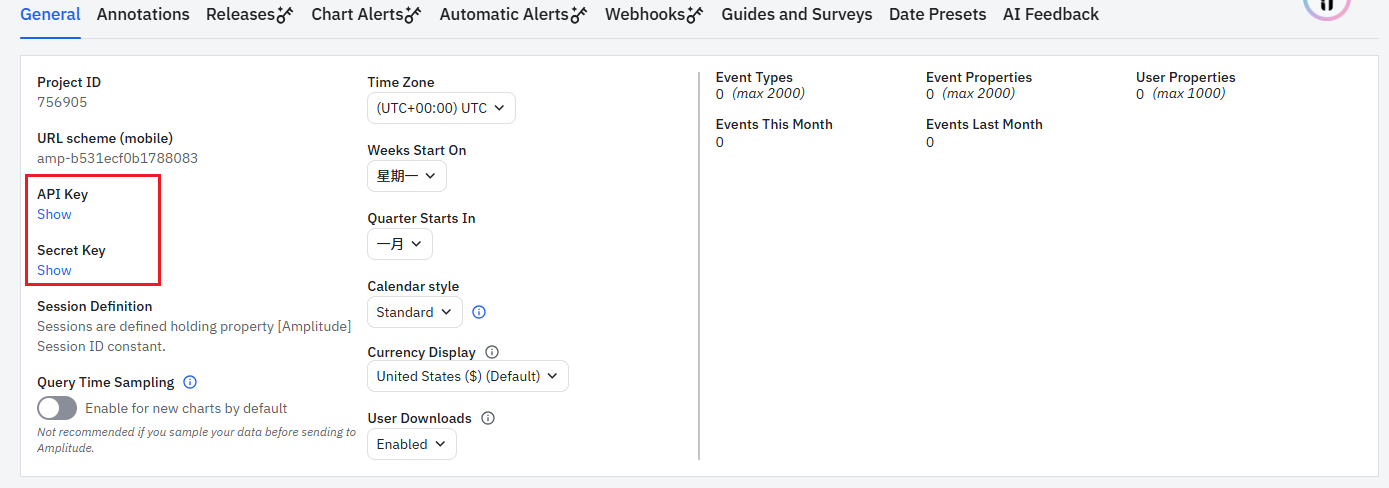Expand the User Downloads dropdown
This screenshot has height=488, width=1389.
[411, 444]
